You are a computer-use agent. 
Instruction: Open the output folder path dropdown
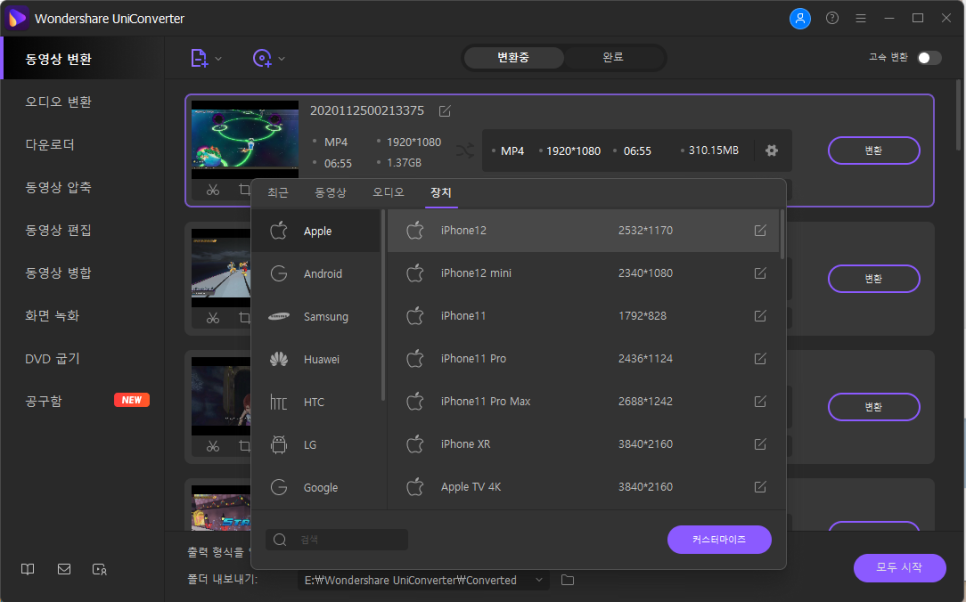pos(538,580)
